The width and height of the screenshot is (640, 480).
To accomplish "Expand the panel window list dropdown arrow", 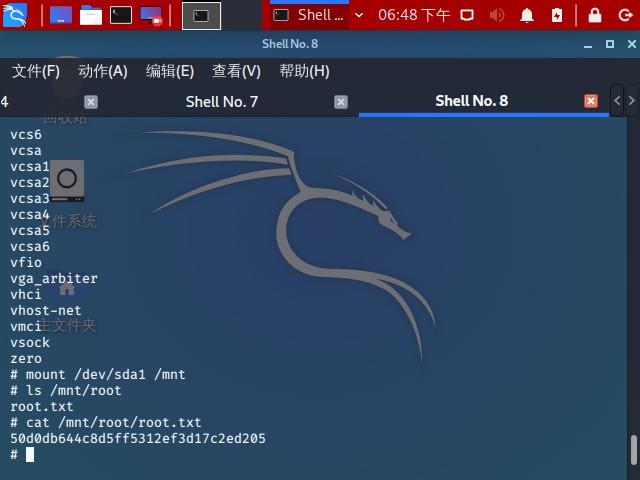I will [359, 15].
